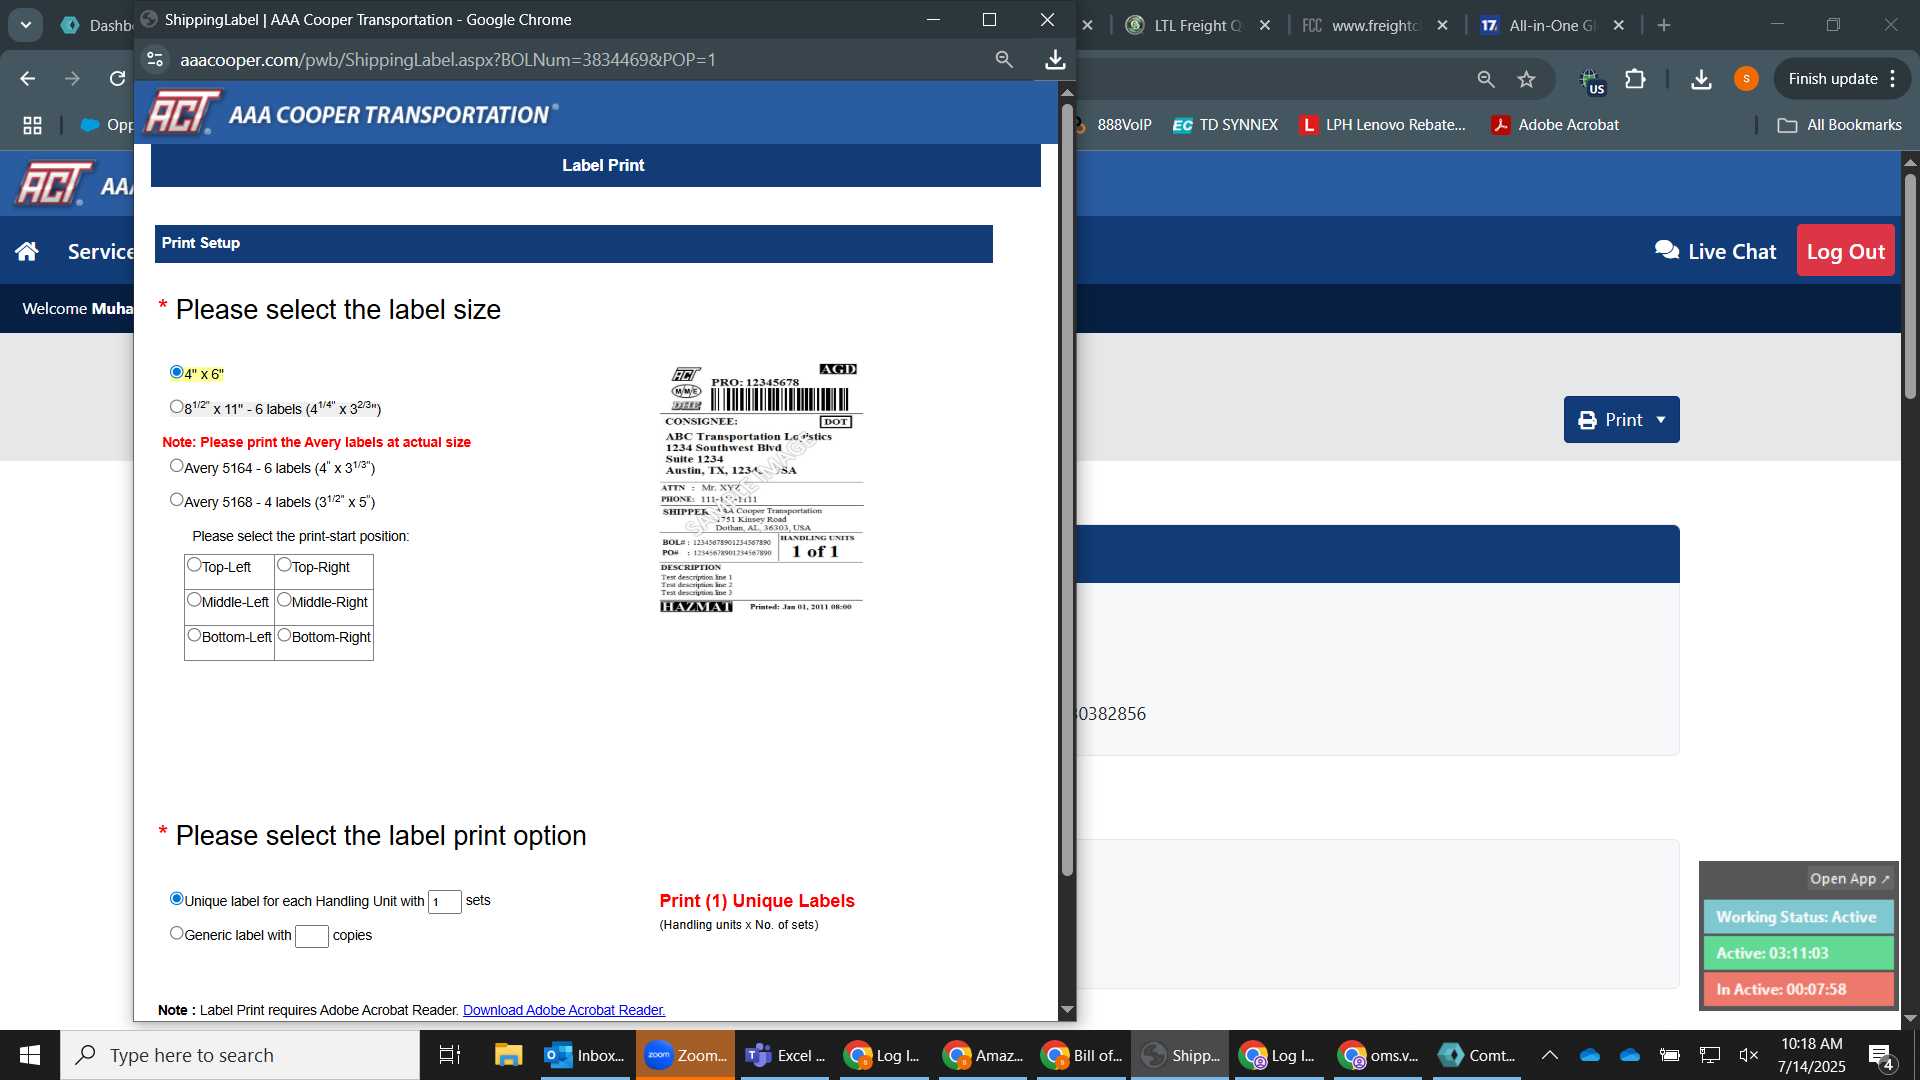This screenshot has height=1080, width=1920.
Task: Open File Explorer from taskbar
Action: [508, 1055]
